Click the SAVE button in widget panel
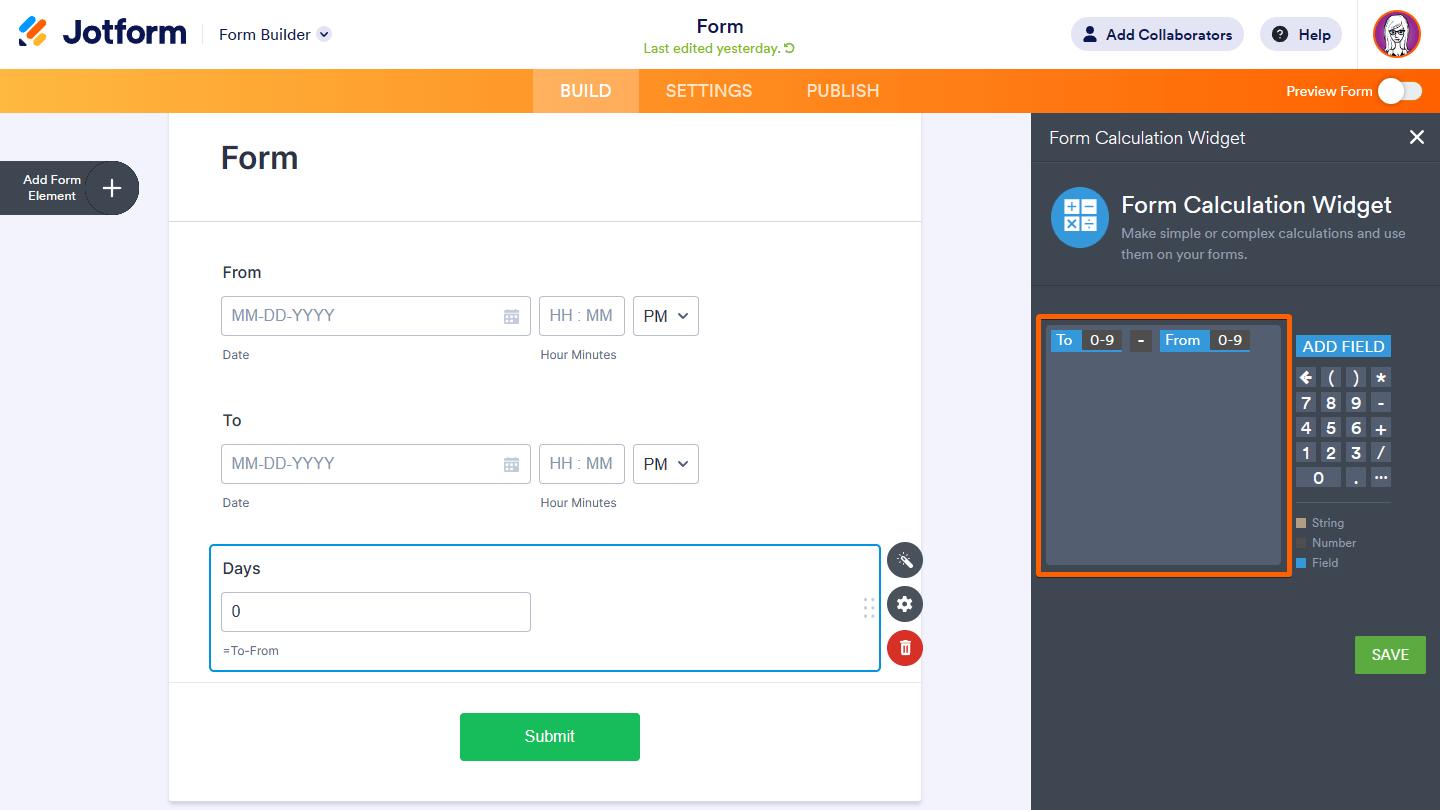Viewport: 1440px width, 810px height. pos(1390,655)
